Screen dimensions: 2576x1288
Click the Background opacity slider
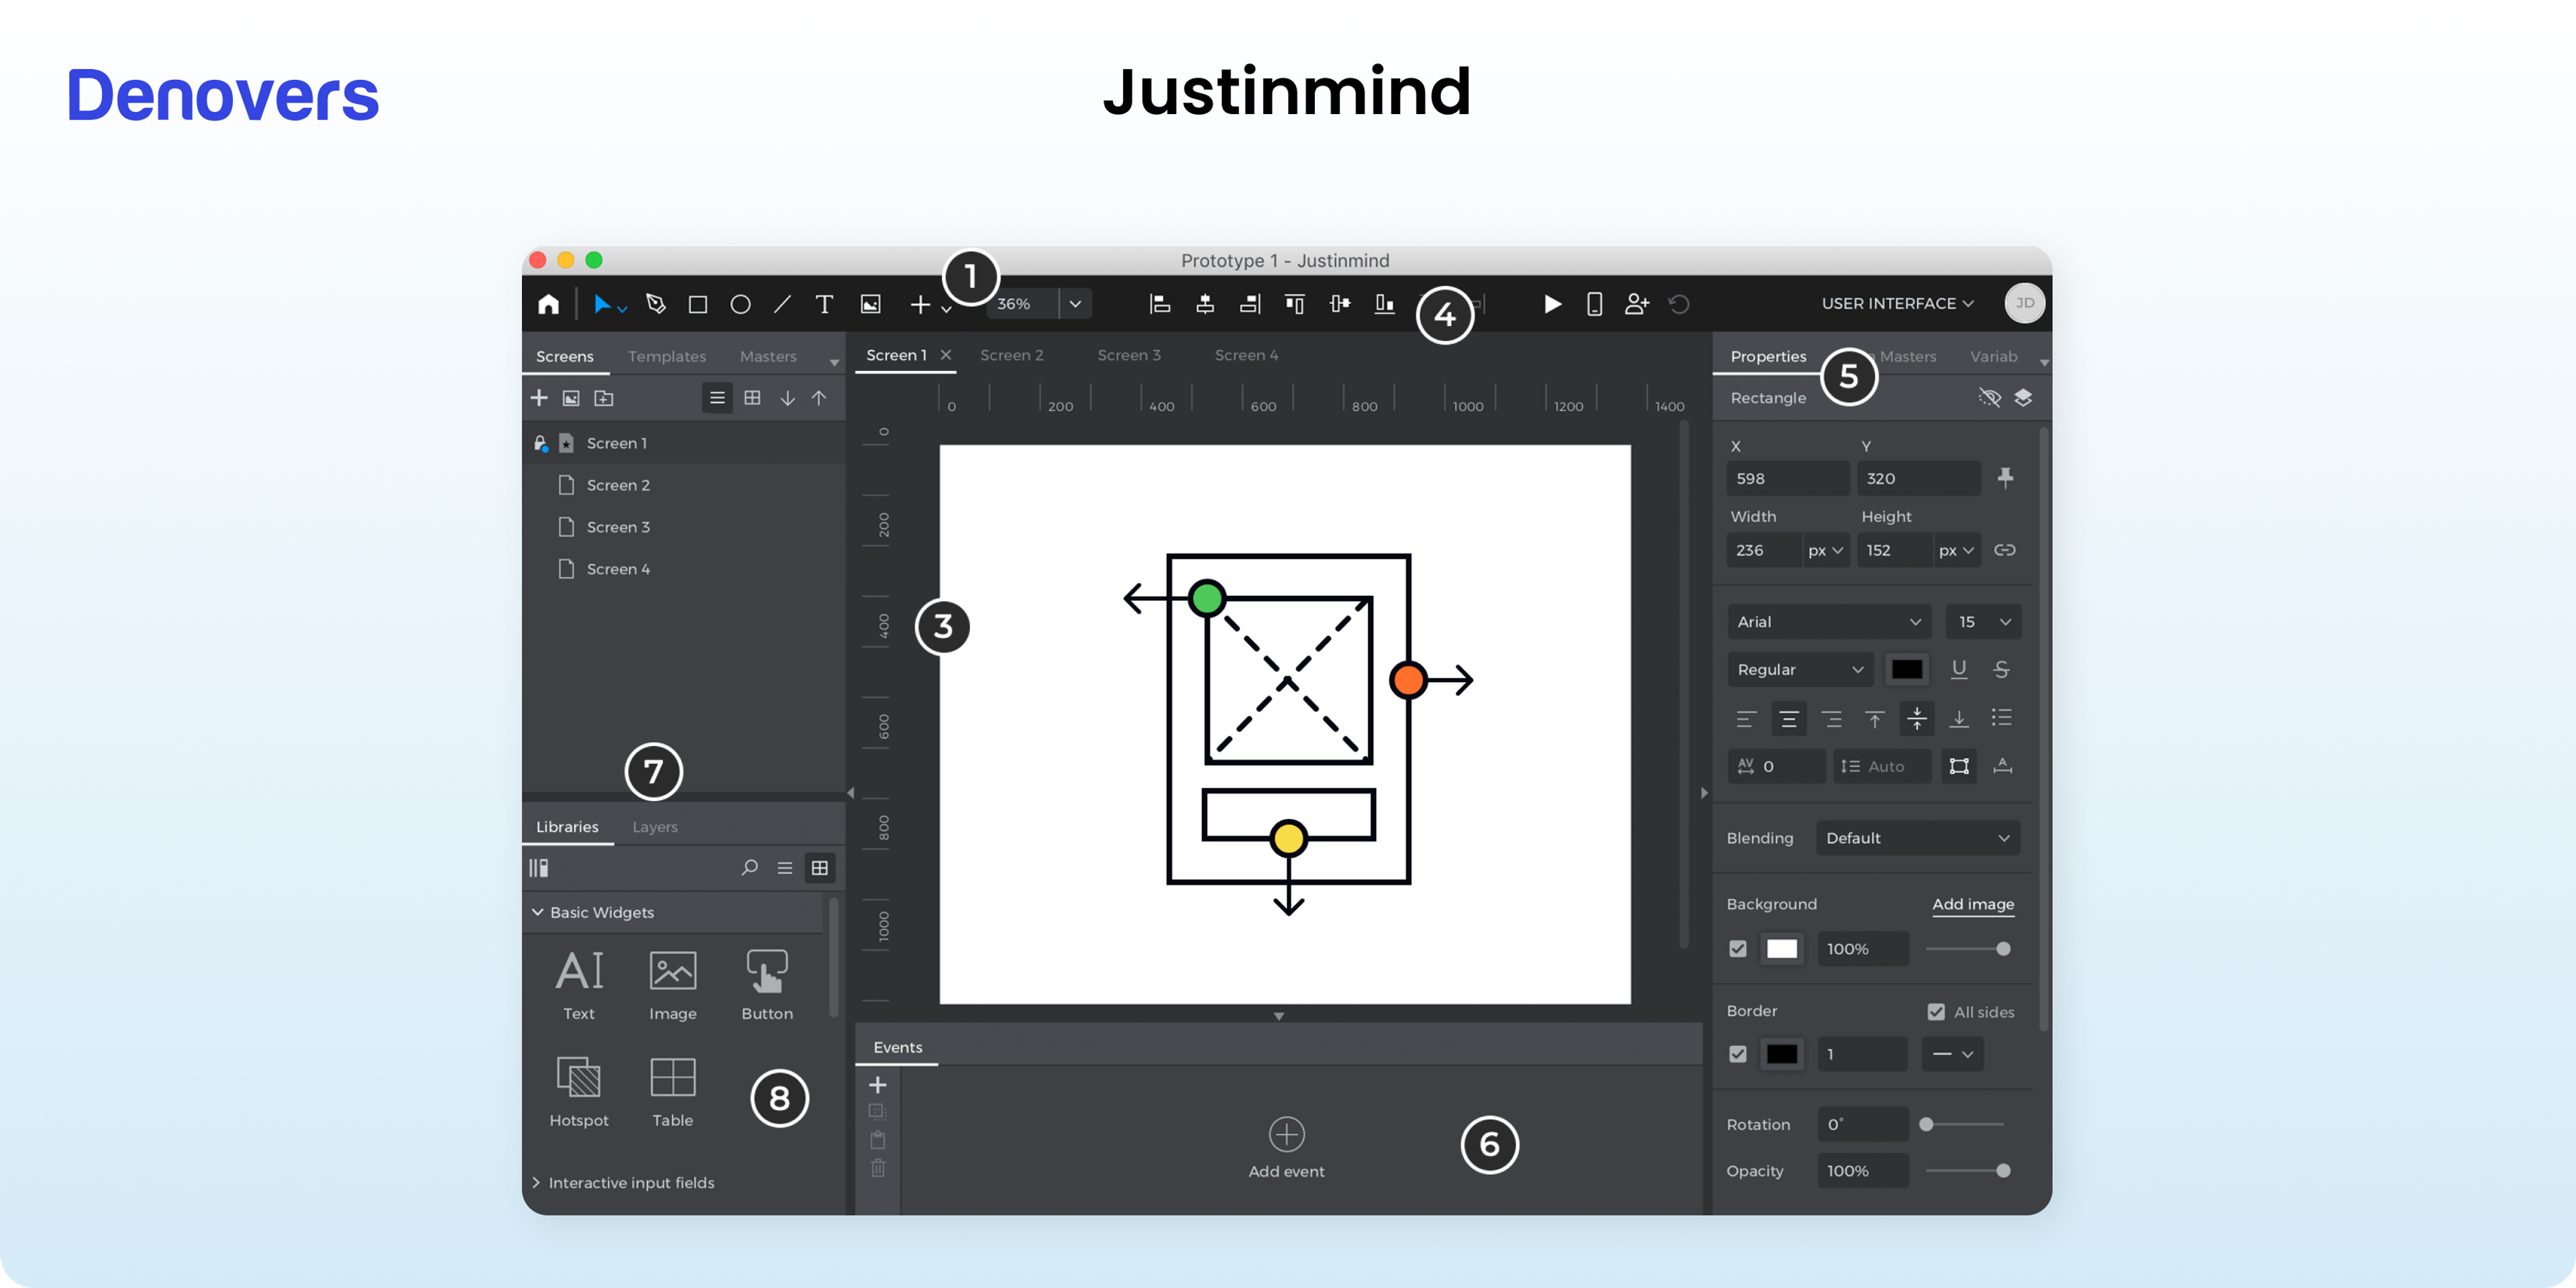1965,949
